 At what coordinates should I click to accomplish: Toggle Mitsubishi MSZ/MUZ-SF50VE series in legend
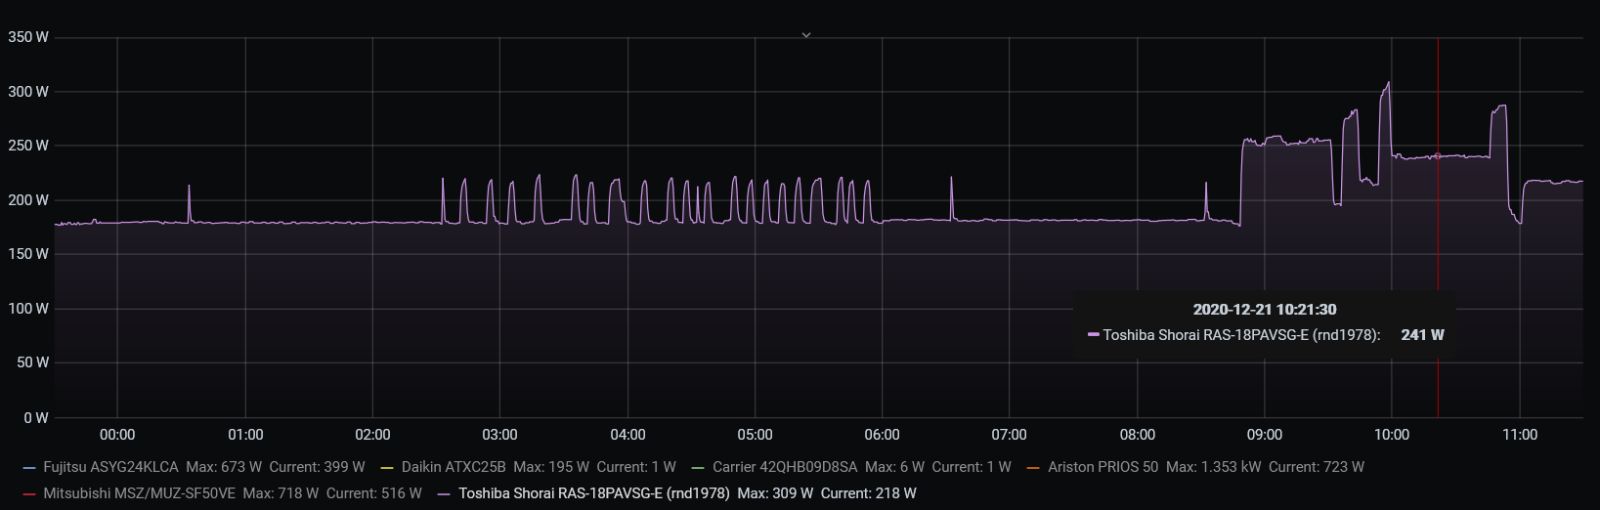pyautogui.click(x=139, y=493)
